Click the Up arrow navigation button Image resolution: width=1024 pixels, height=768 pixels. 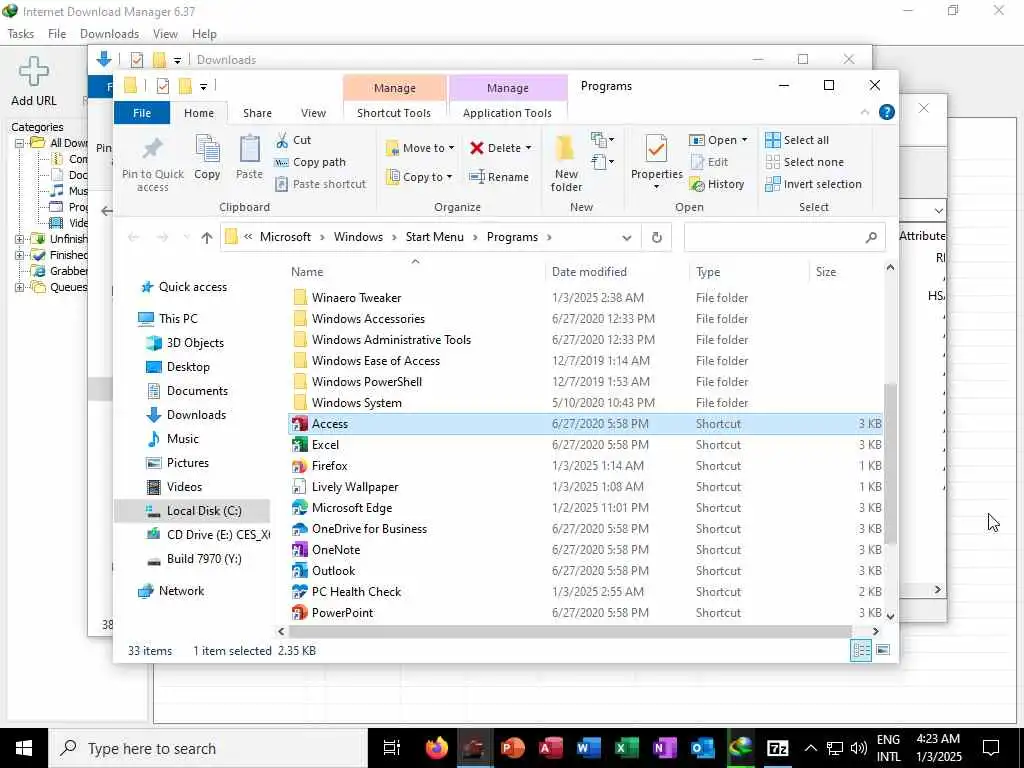[x=207, y=238]
